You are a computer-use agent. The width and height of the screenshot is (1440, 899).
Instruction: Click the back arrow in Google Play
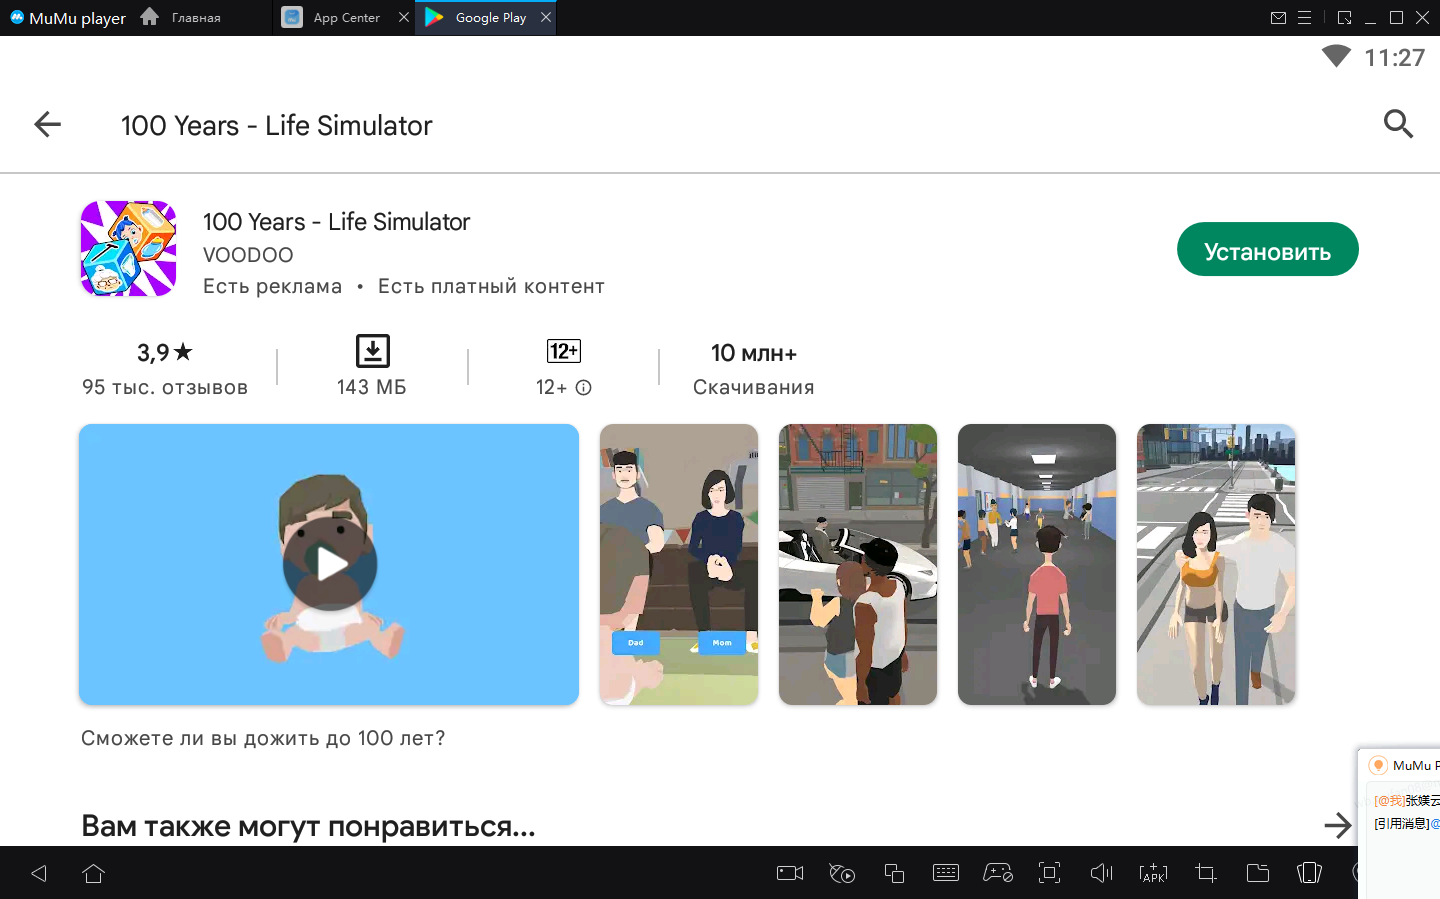(47, 125)
